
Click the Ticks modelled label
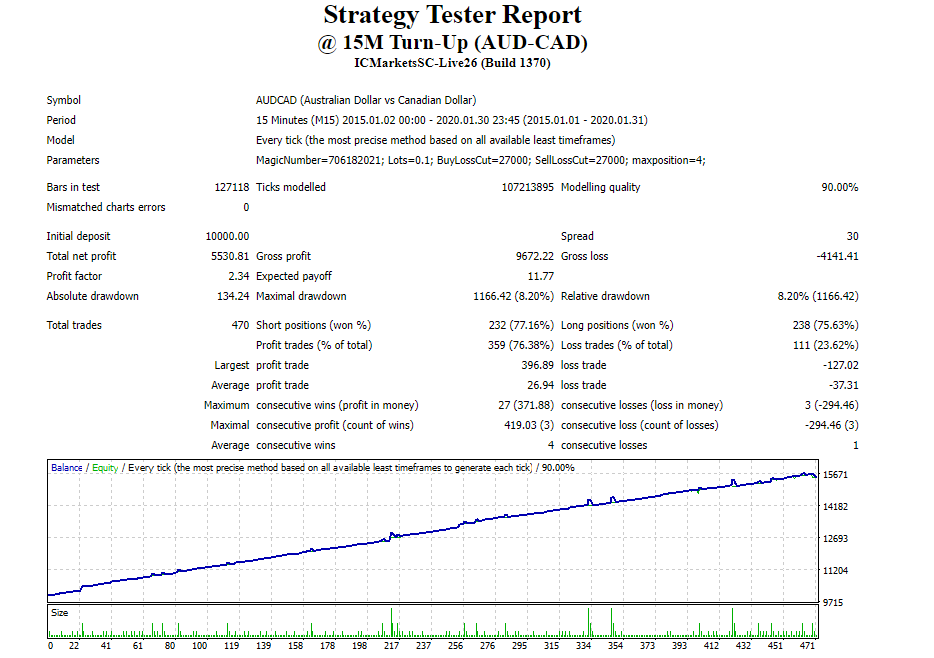(291, 187)
